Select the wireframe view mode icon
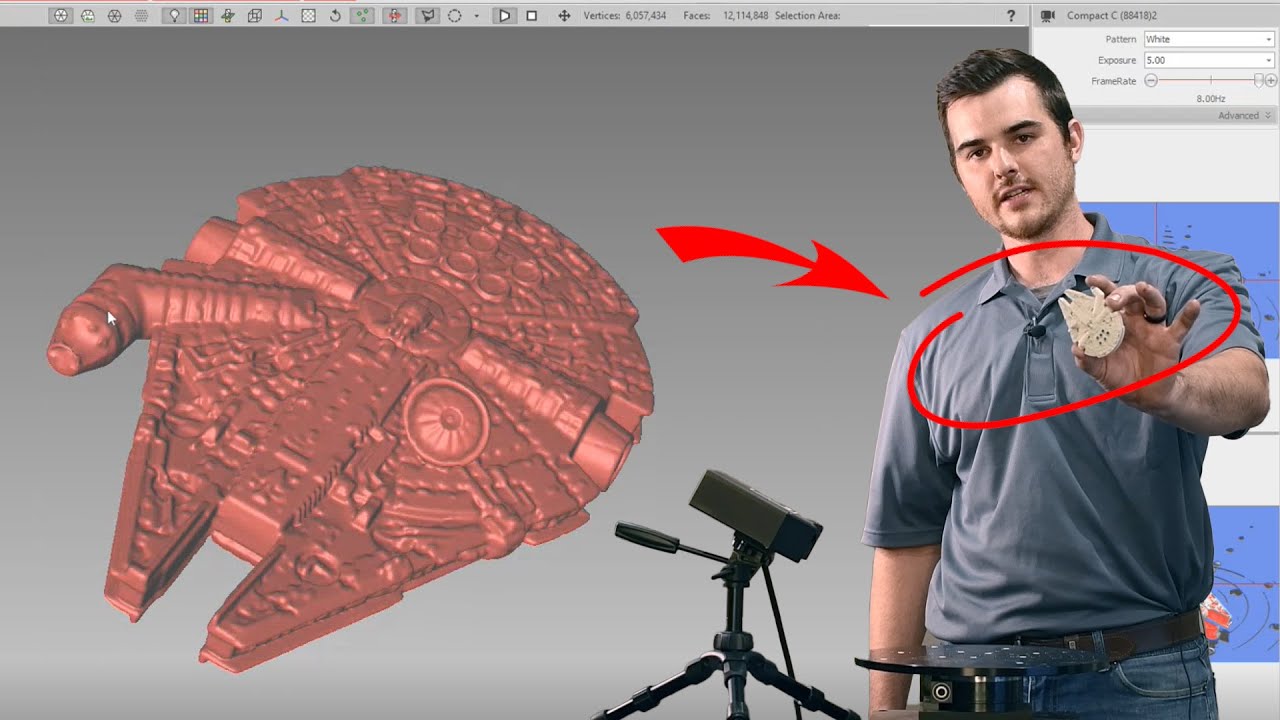1280x720 pixels. [x=114, y=16]
